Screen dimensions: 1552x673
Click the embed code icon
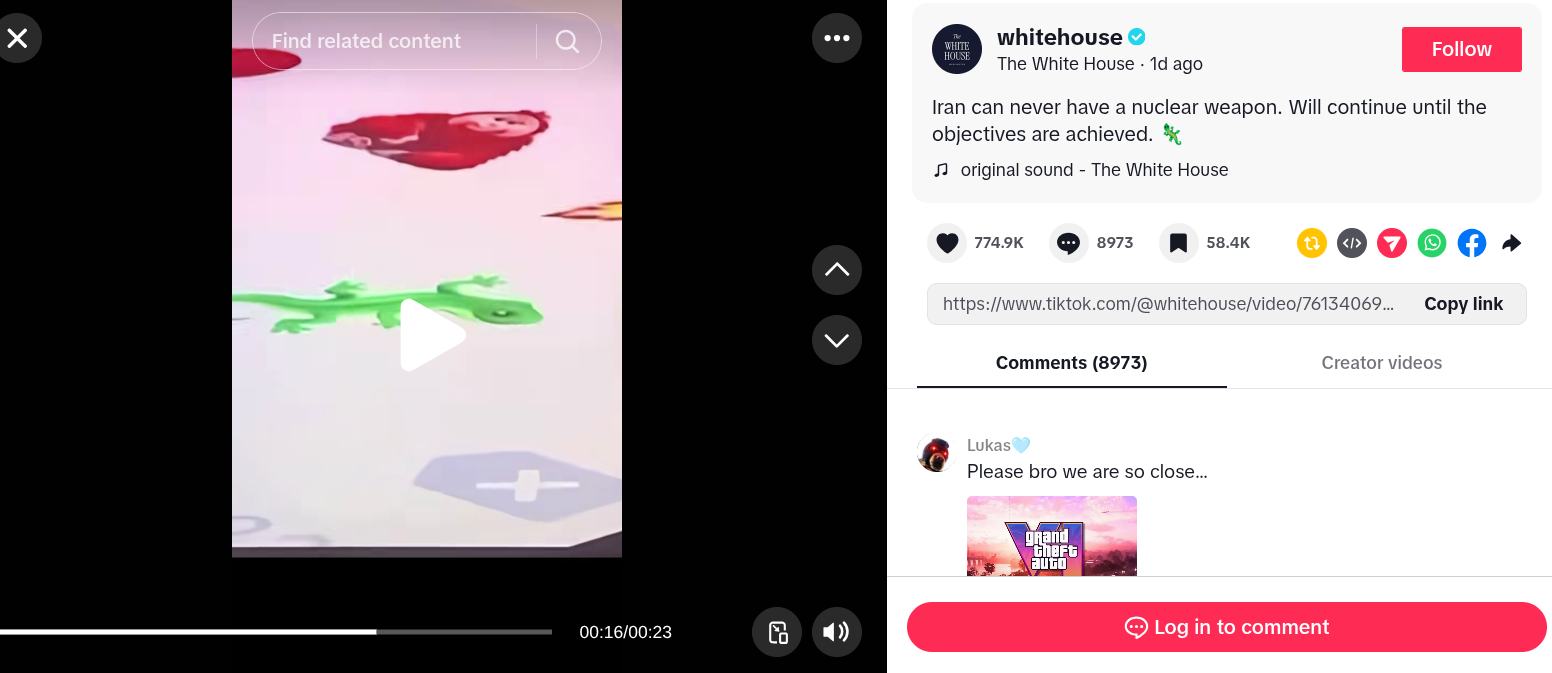point(1352,243)
